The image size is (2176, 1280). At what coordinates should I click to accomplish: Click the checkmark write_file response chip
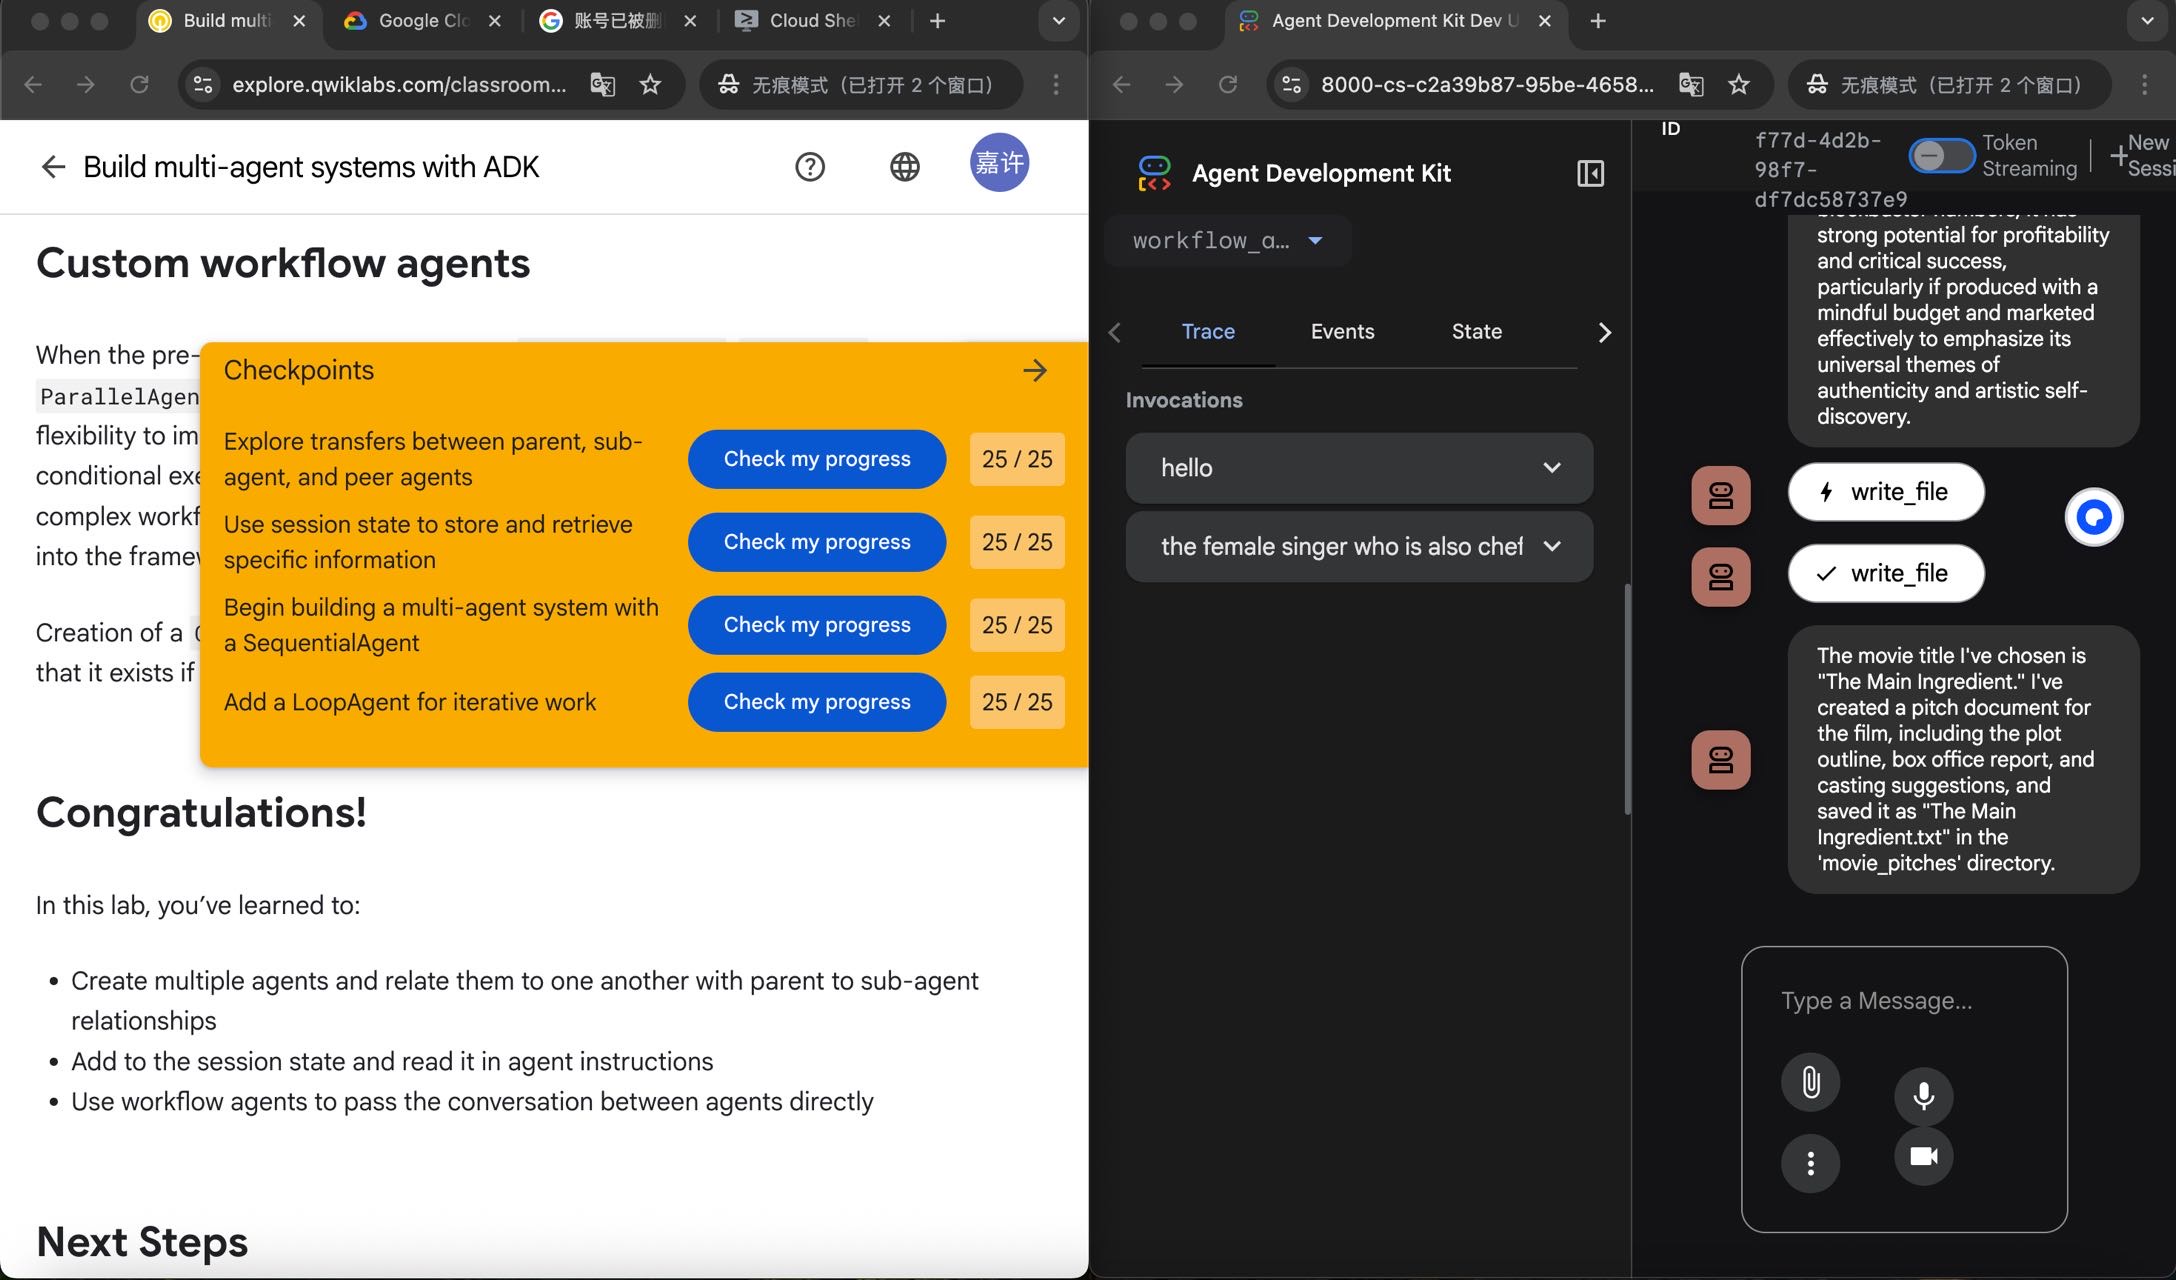(1886, 574)
